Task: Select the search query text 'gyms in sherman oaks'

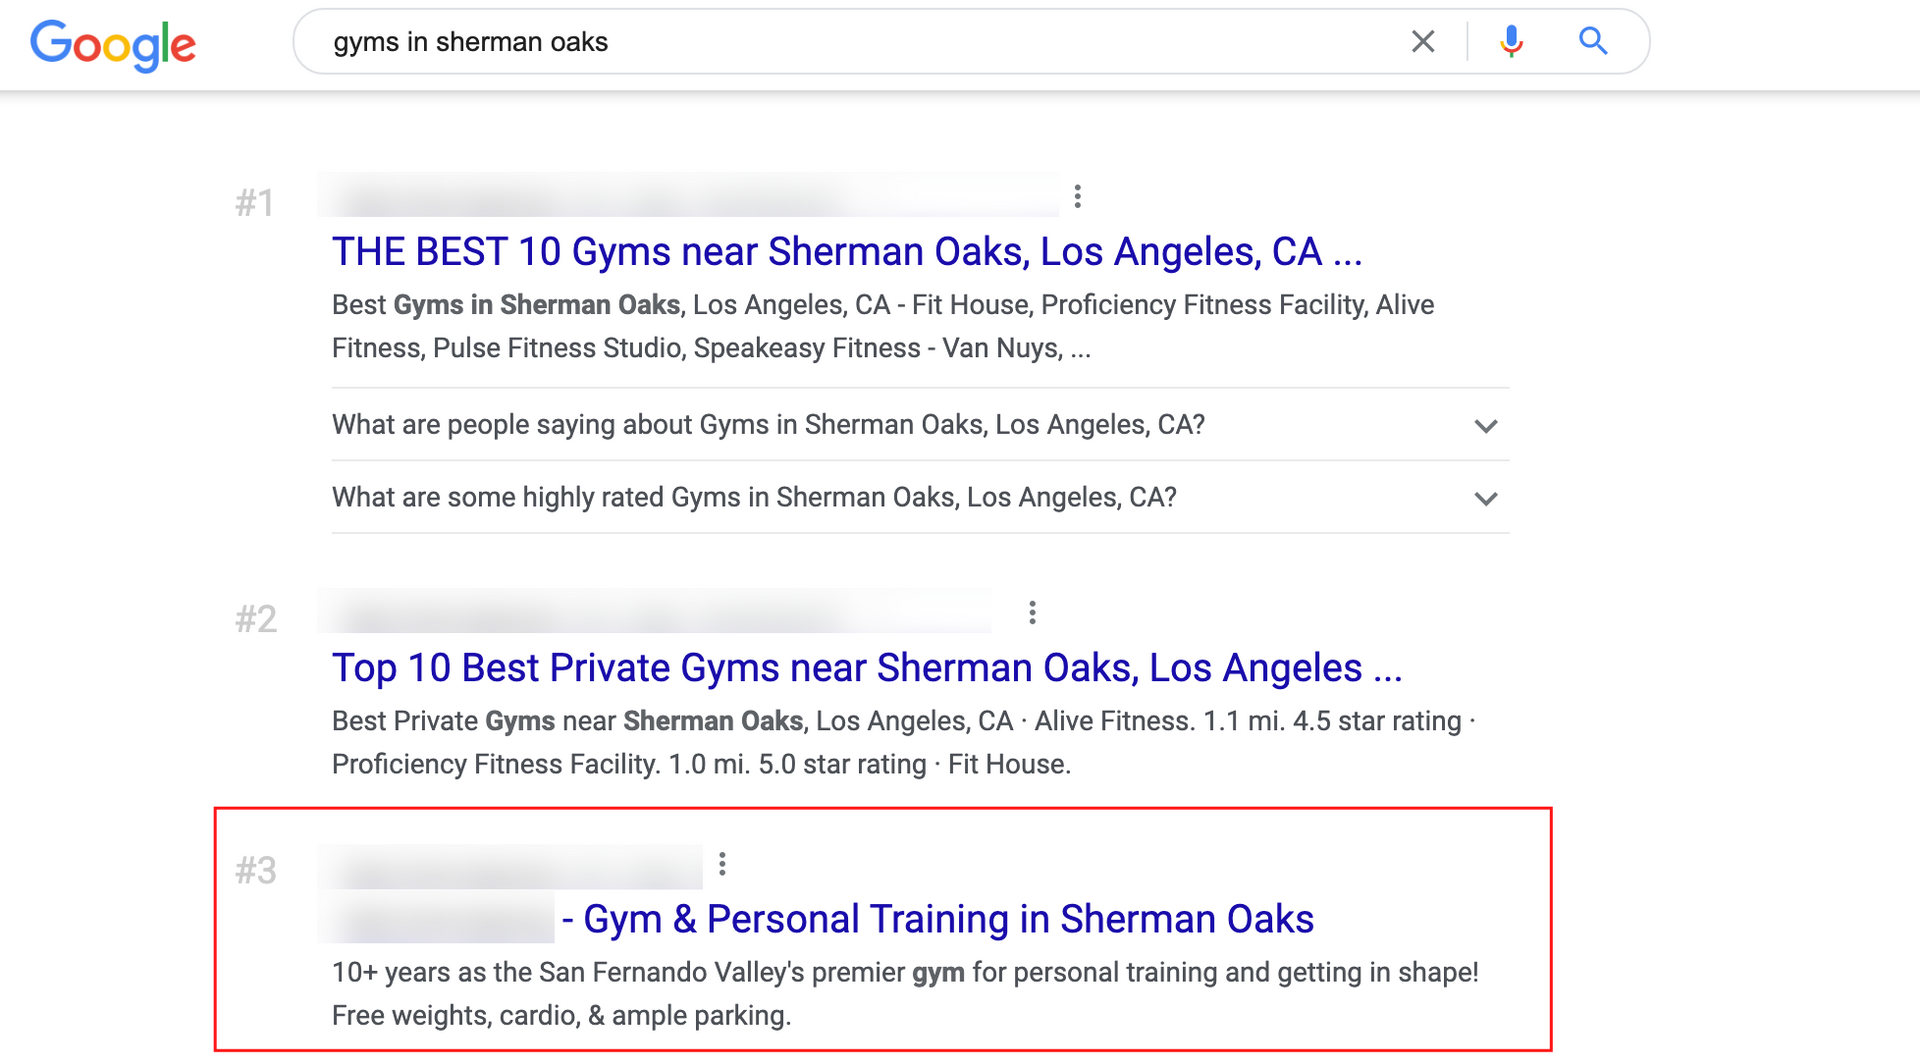Action: (x=470, y=41)
